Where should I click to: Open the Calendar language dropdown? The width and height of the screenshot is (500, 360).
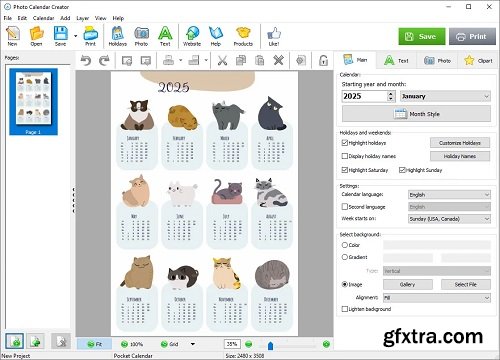pos(450,195)
